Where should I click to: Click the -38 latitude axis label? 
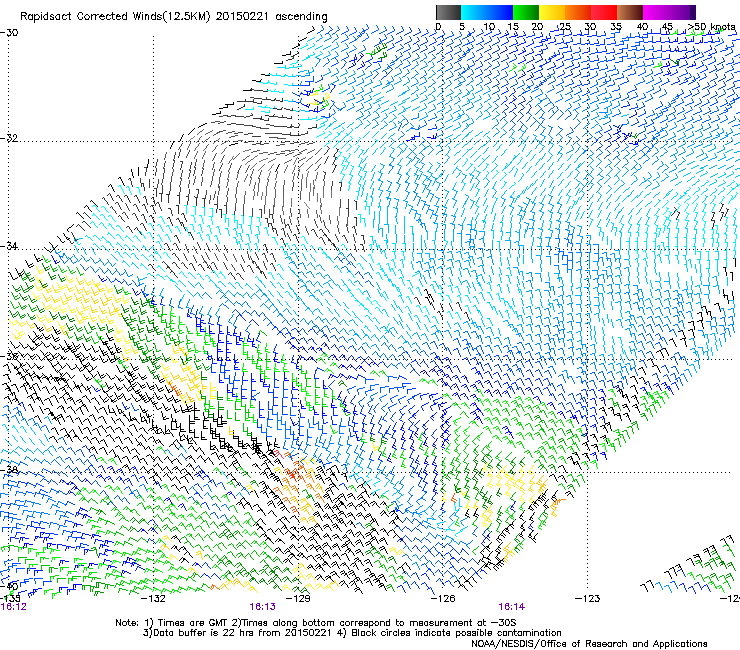(x=9, y=470)
